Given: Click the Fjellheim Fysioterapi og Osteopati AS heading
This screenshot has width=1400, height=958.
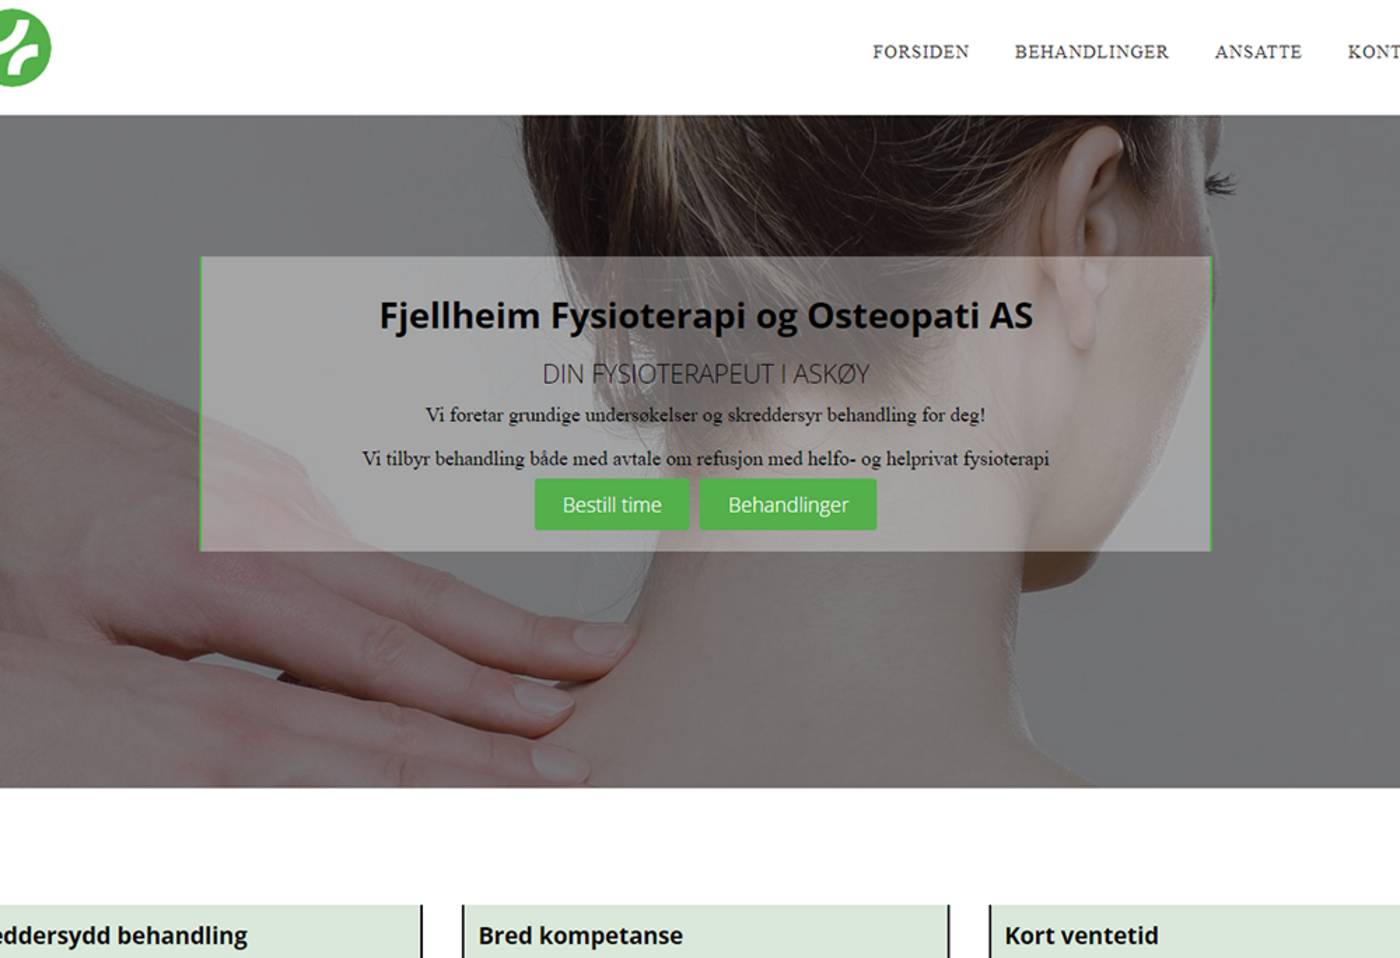Looking at the screenshot, I should point(705,316).
